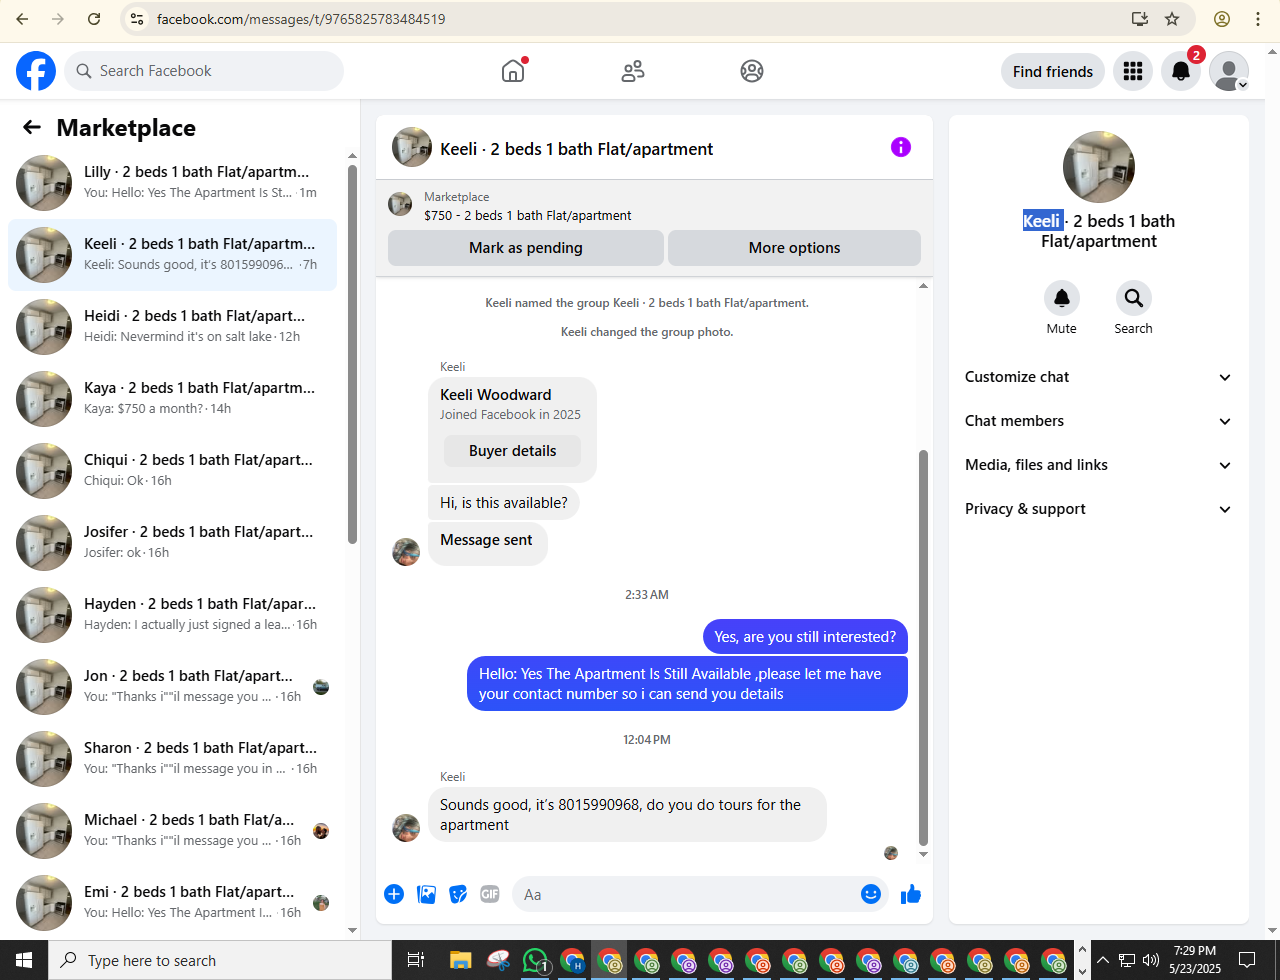Open the Chrome three-dot menu
Viewport: 1280px width, 980px height.
[1258, 19]
